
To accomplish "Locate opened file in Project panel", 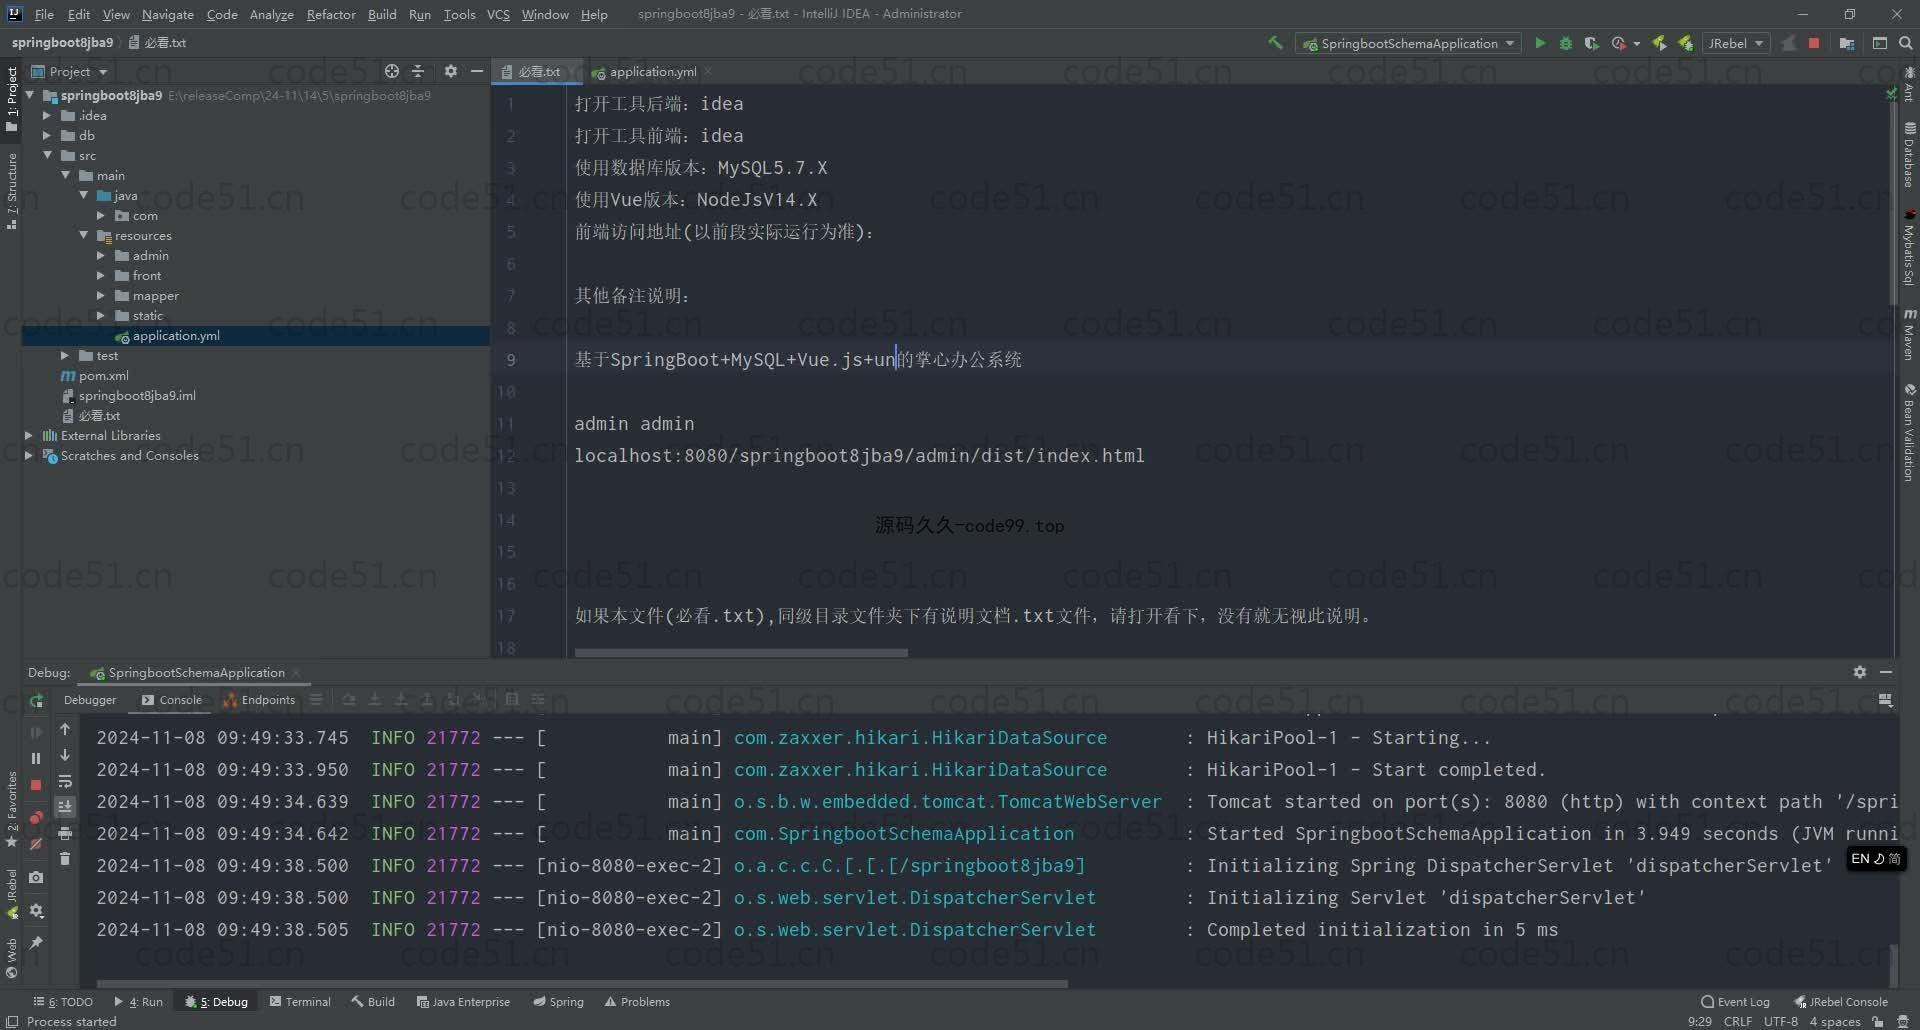I will tap(392, 71).
